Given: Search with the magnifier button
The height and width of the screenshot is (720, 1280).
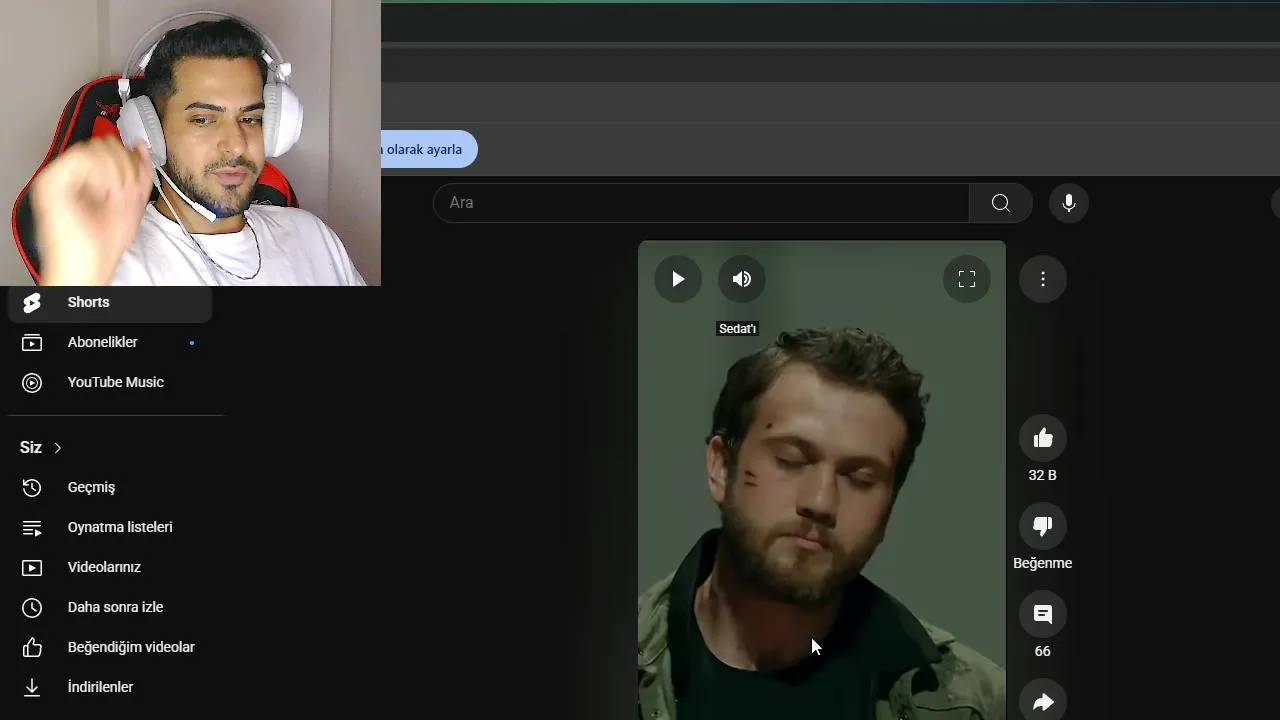Looking at the screenshot, I should pyautogui.click(x=1001, y=203).
